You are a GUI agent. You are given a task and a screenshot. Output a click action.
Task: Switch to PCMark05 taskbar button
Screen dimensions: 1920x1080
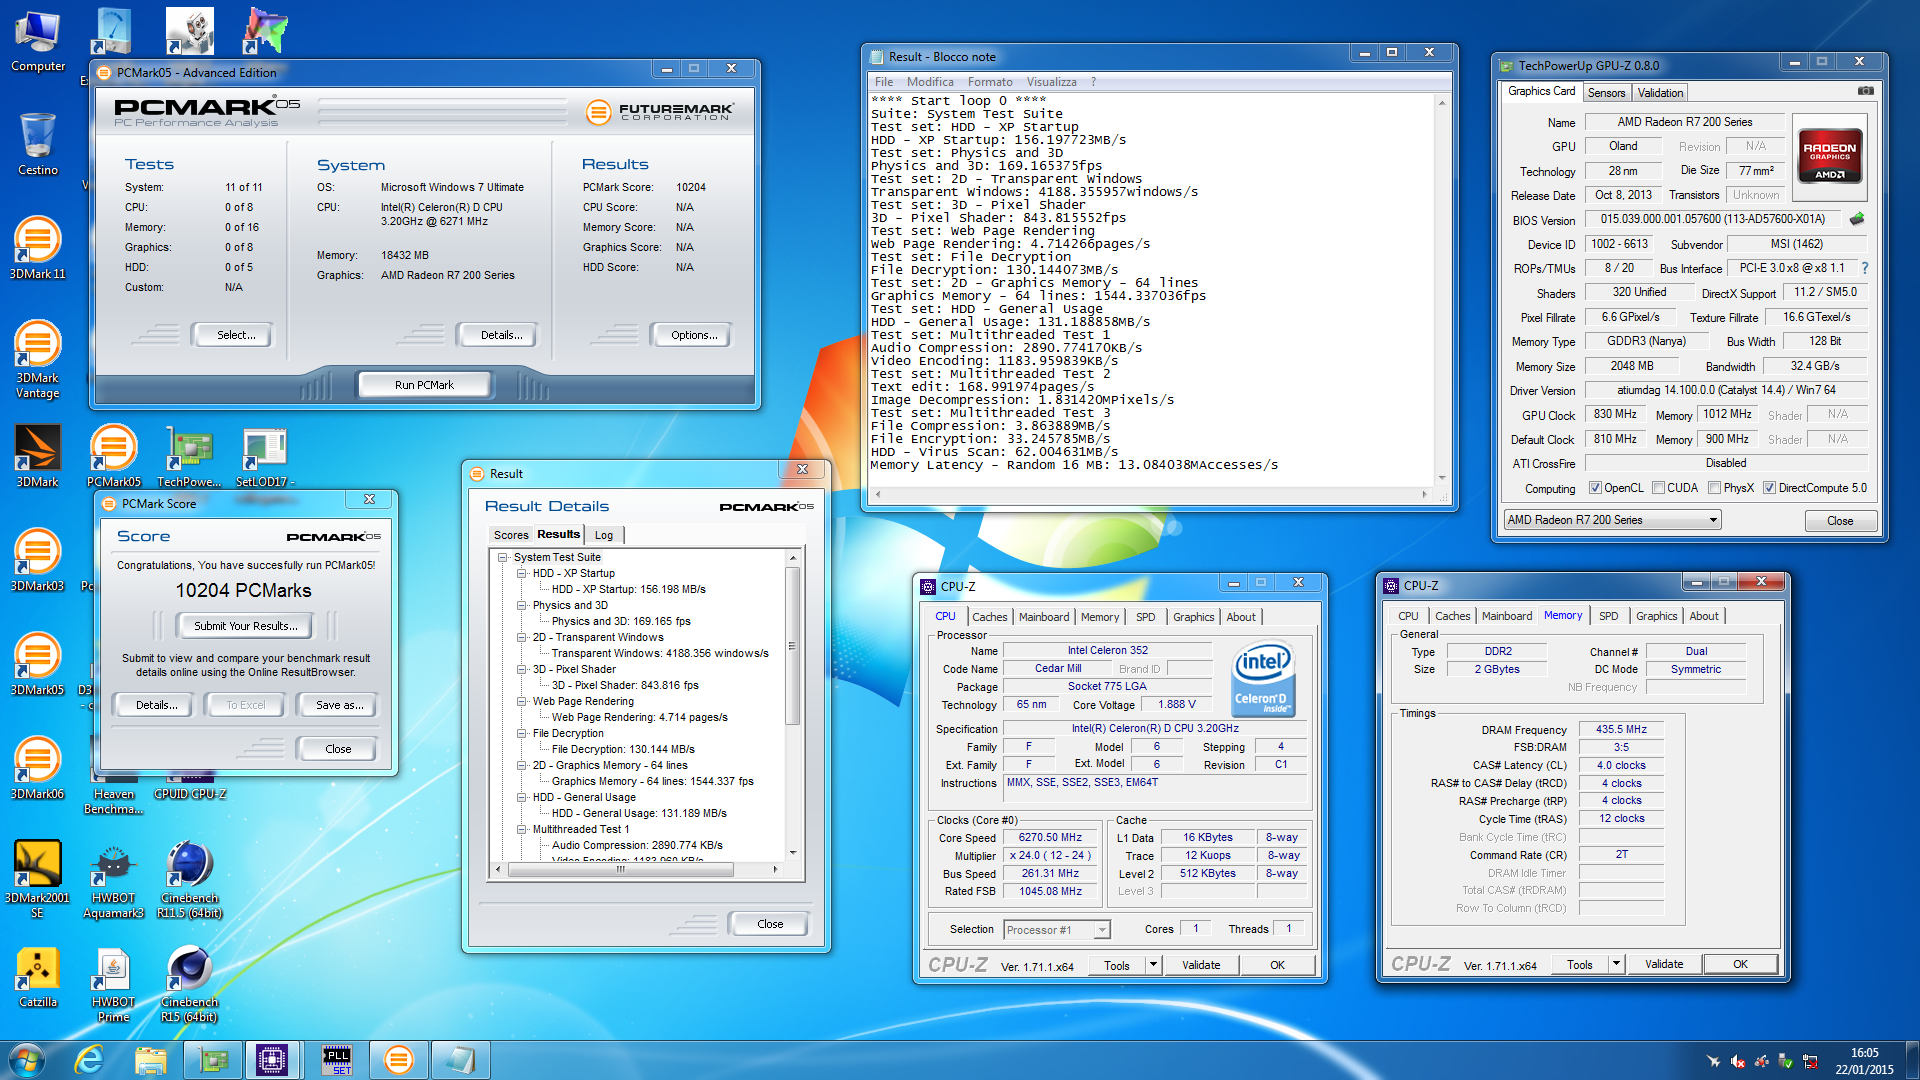coord(398,1059)
